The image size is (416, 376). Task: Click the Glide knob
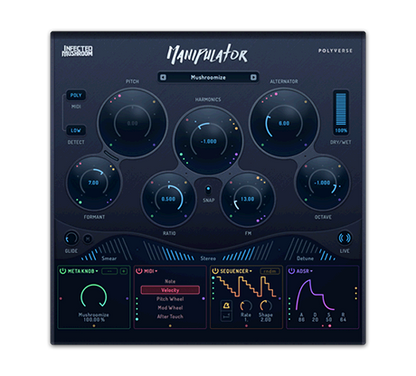71,238
